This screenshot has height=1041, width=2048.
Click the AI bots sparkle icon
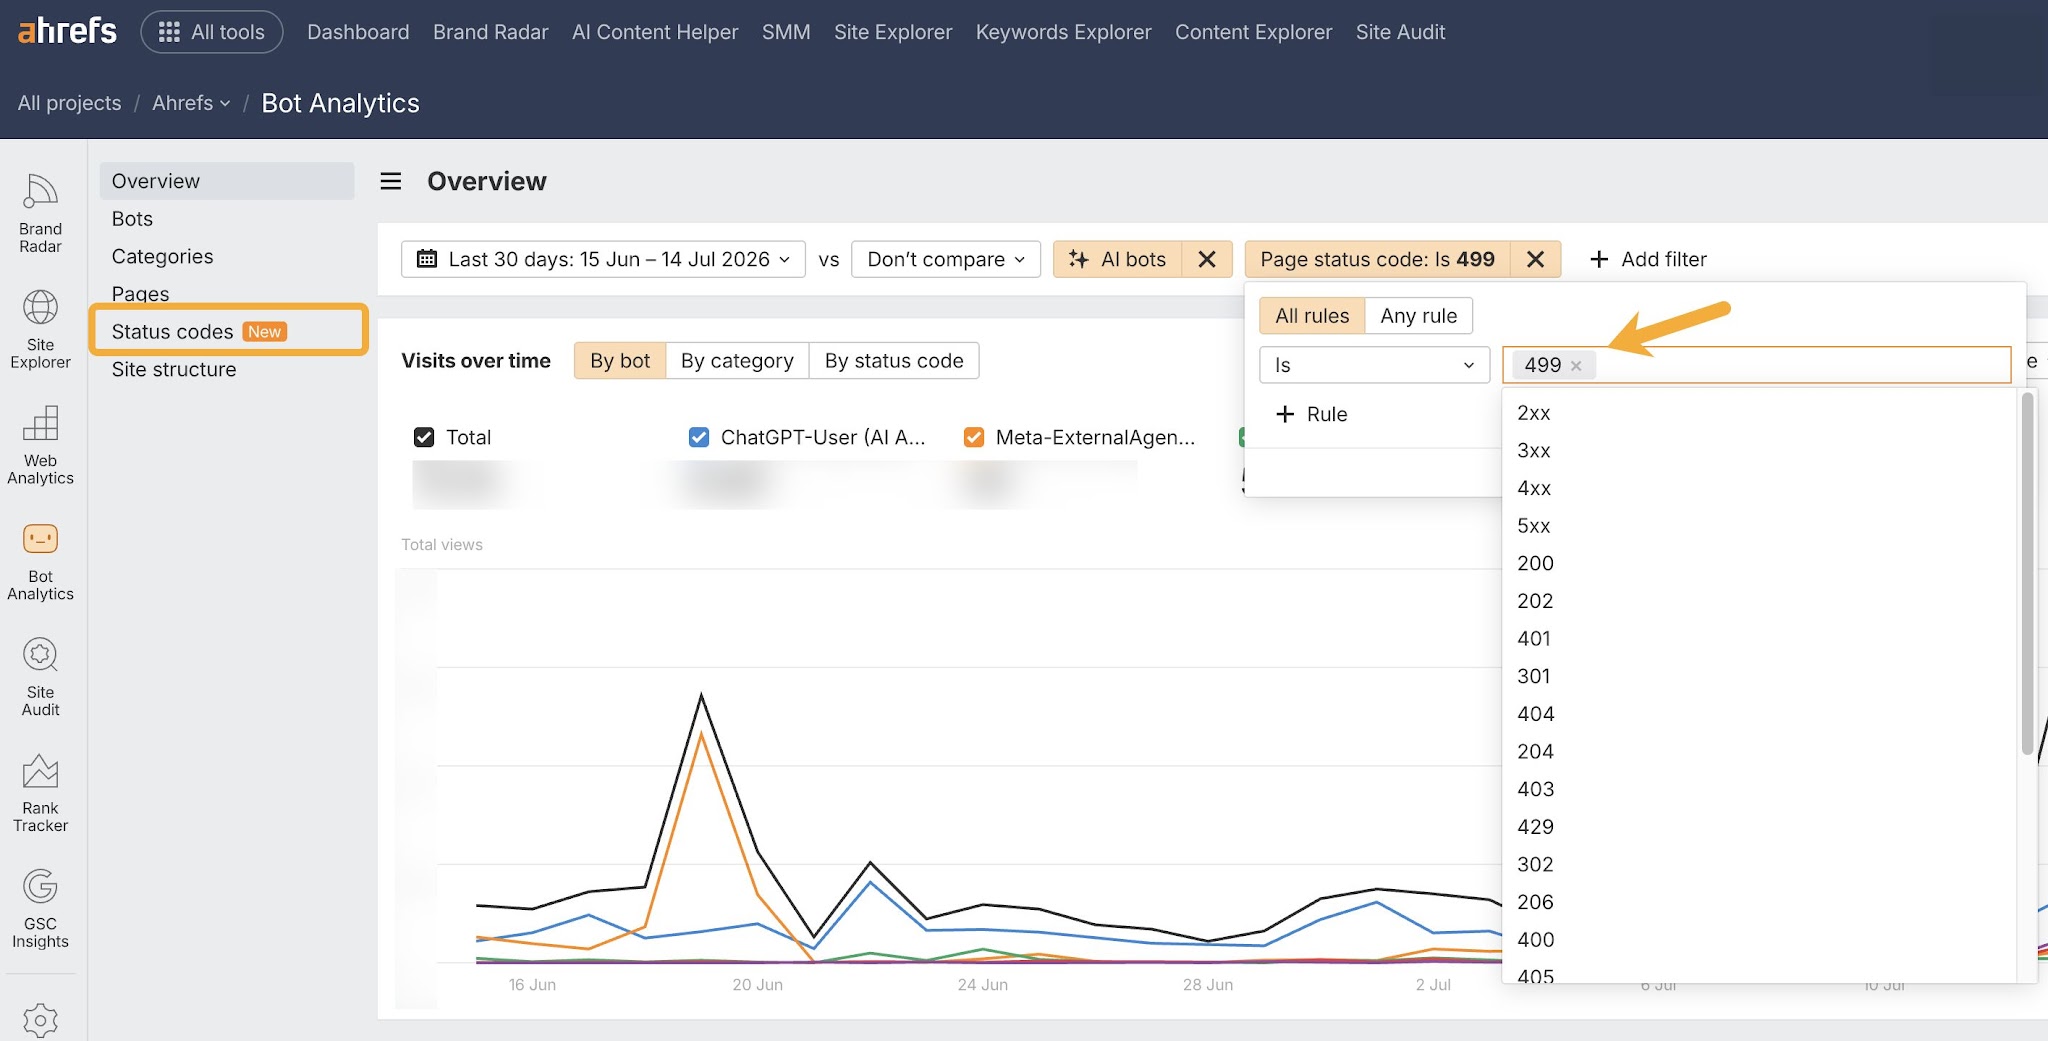click(x=1079, y=259)
